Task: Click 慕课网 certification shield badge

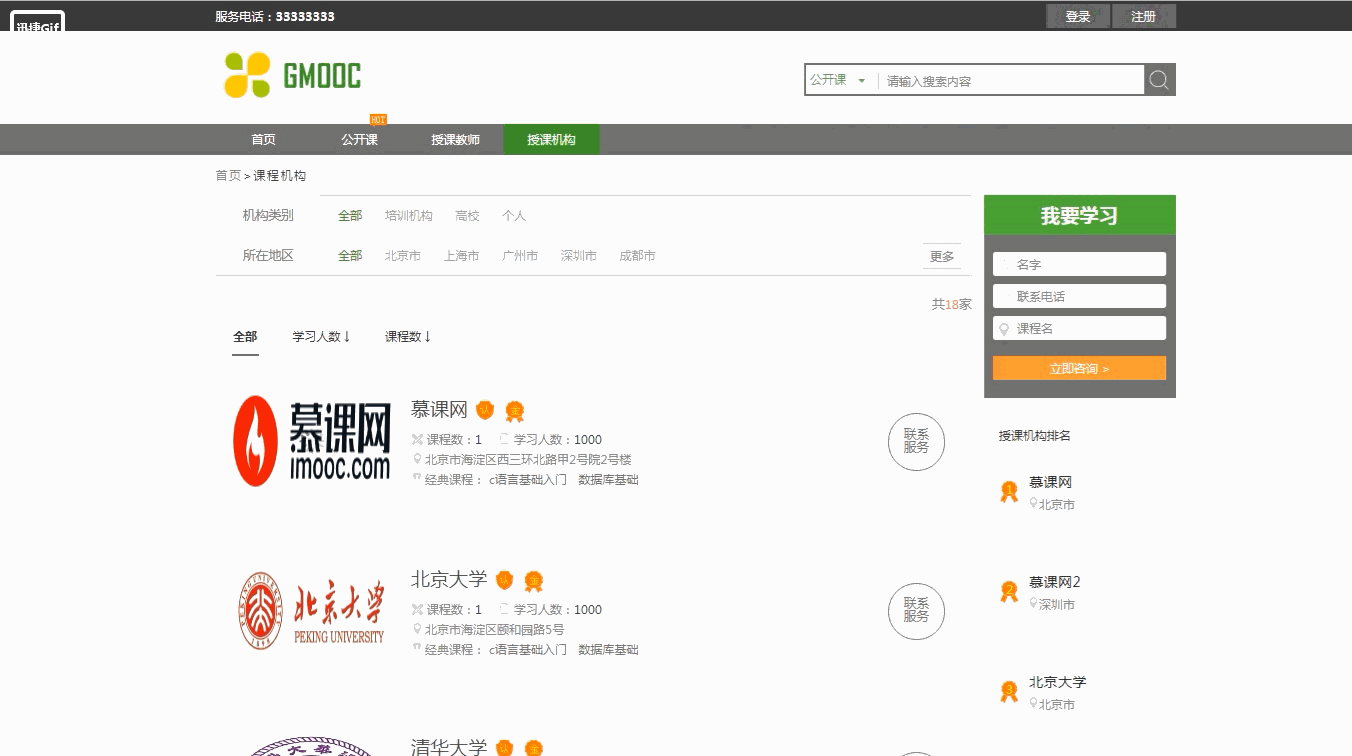Action: tap(485, 410)
